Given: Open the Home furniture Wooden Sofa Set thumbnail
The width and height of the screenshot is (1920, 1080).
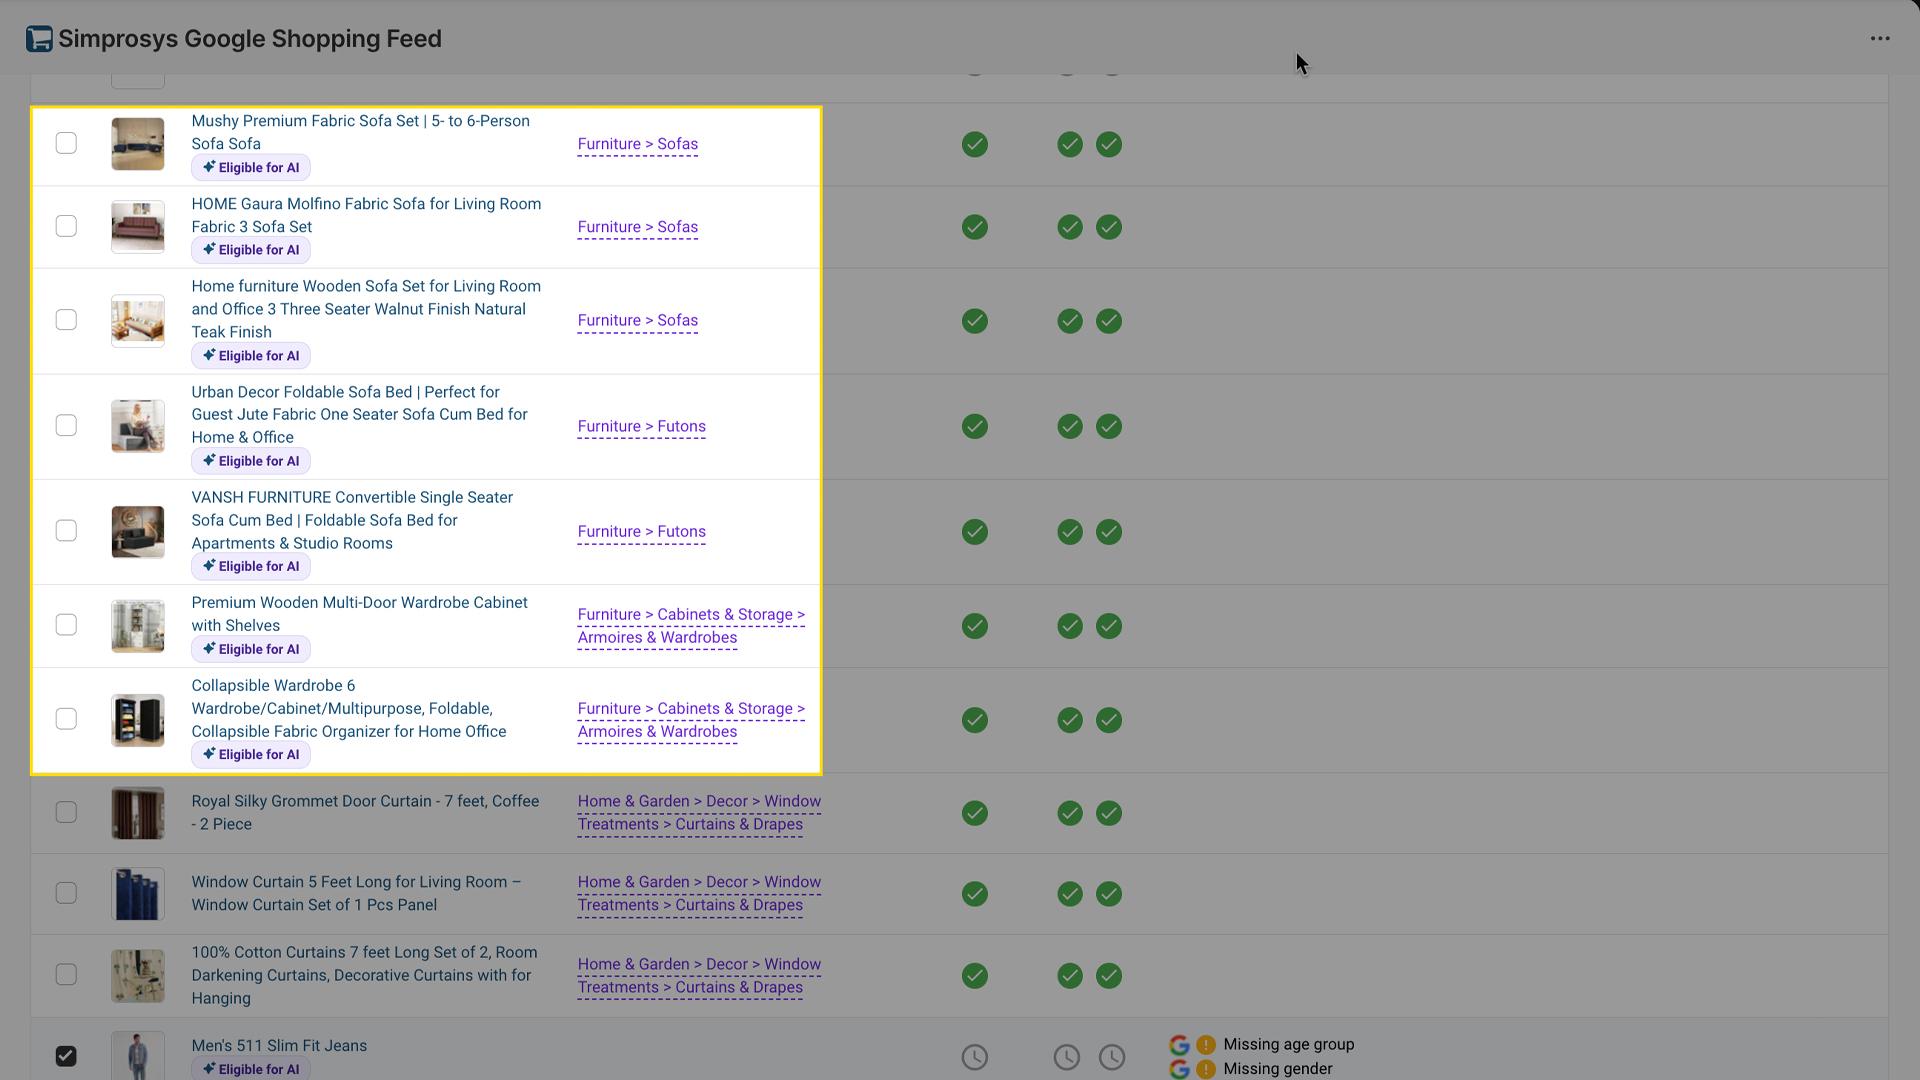Looking at the screenshot, I should [x=137, y=320].
